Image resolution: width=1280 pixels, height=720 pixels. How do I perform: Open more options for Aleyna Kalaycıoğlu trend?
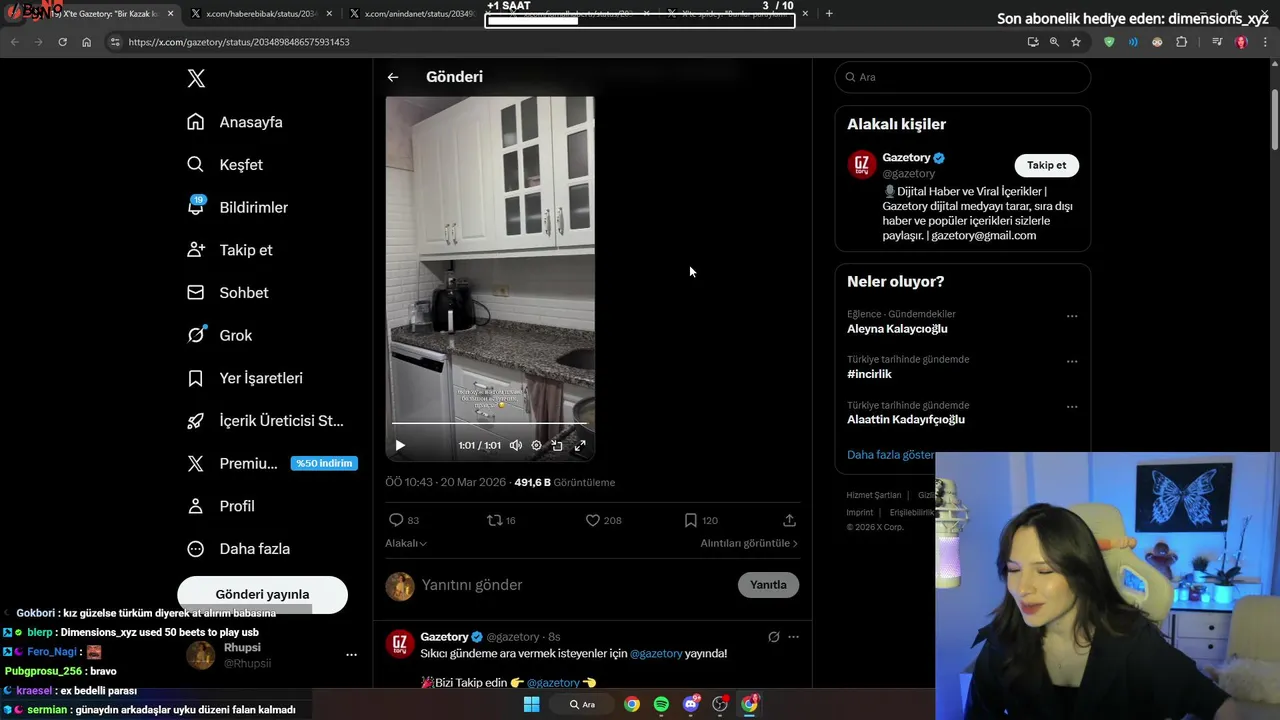[x=1072, y=316]
